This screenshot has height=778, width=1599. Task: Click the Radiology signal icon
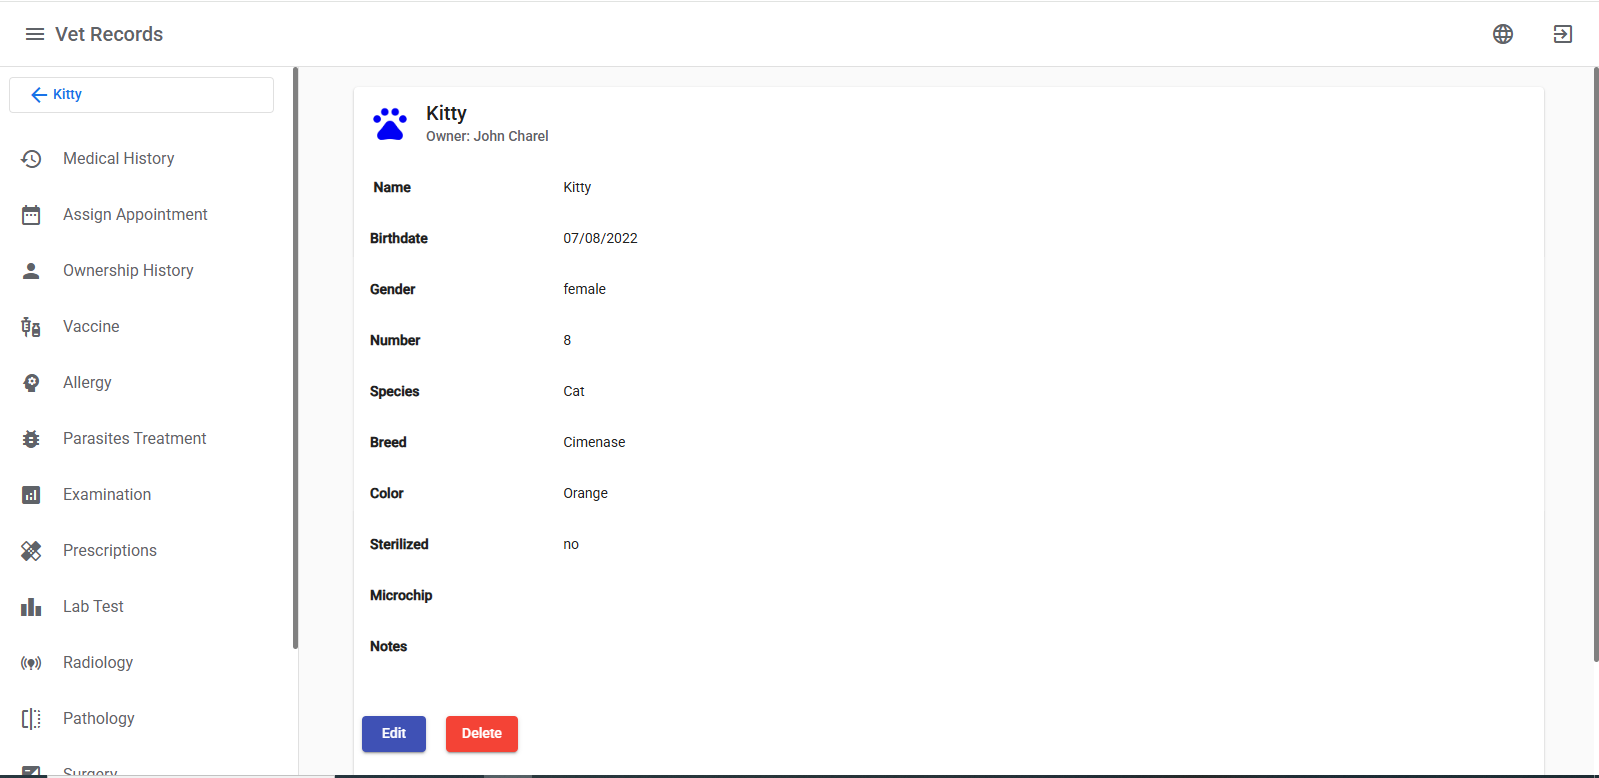tap(31, 663)
